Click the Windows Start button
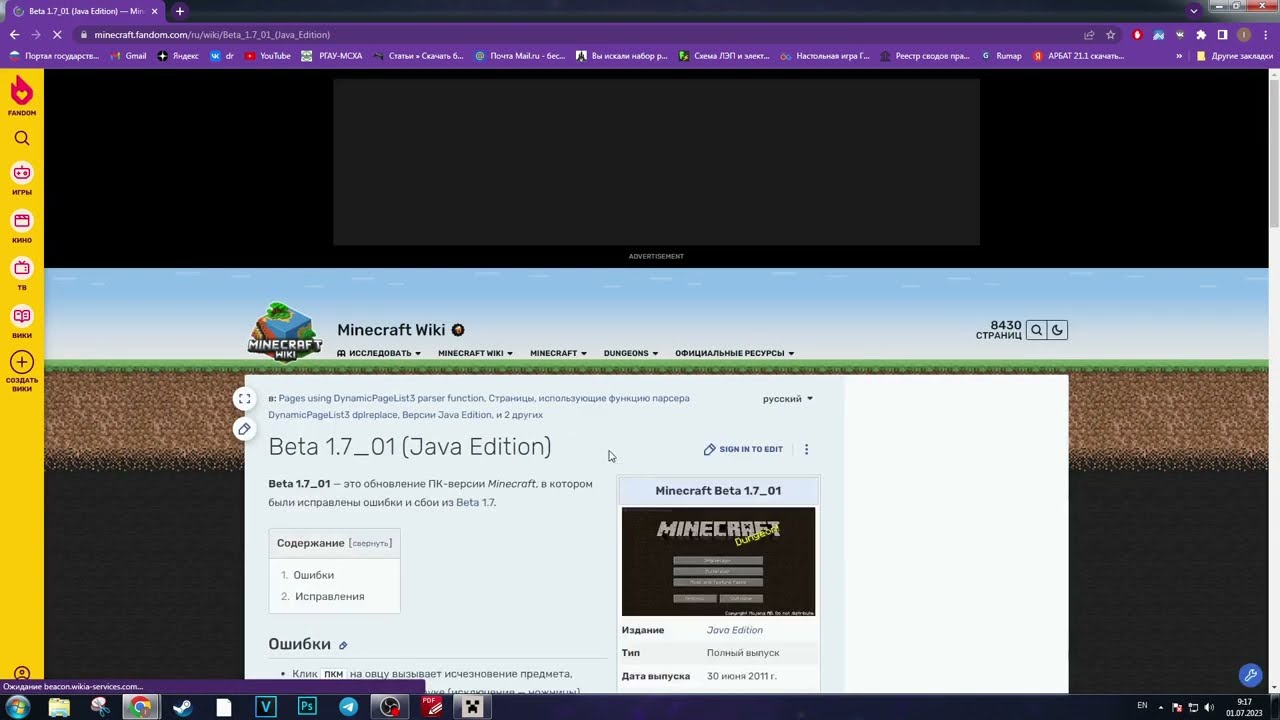This screenshot has width=1280, height=720. (17, 707)
